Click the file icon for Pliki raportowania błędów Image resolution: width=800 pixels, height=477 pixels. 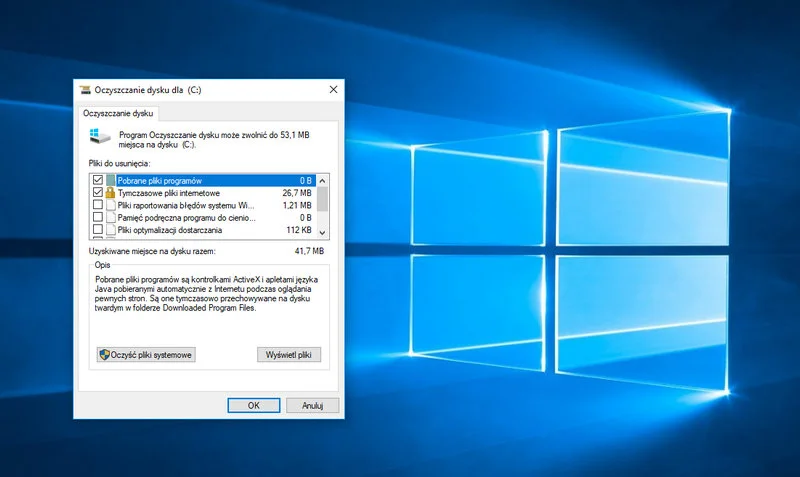pos(111,205)
